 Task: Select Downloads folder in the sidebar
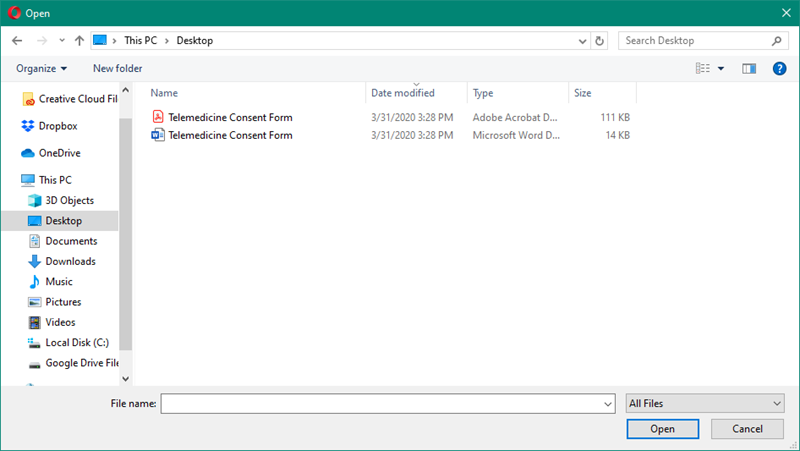tap(70, 261)
